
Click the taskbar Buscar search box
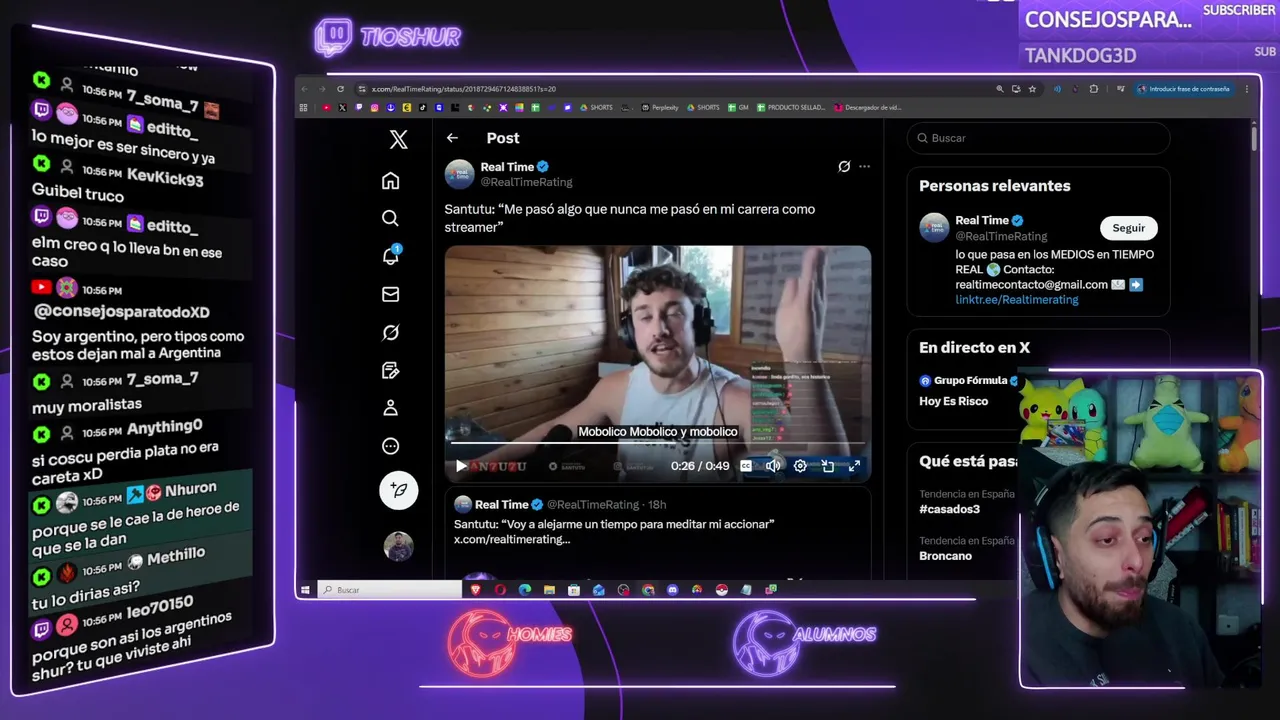coord(390,590)
